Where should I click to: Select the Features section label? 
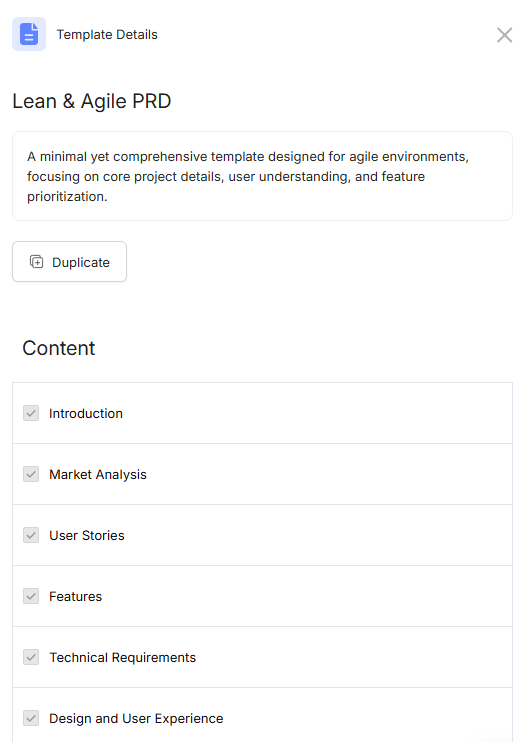pyautogui.click(x=75, y=597)
